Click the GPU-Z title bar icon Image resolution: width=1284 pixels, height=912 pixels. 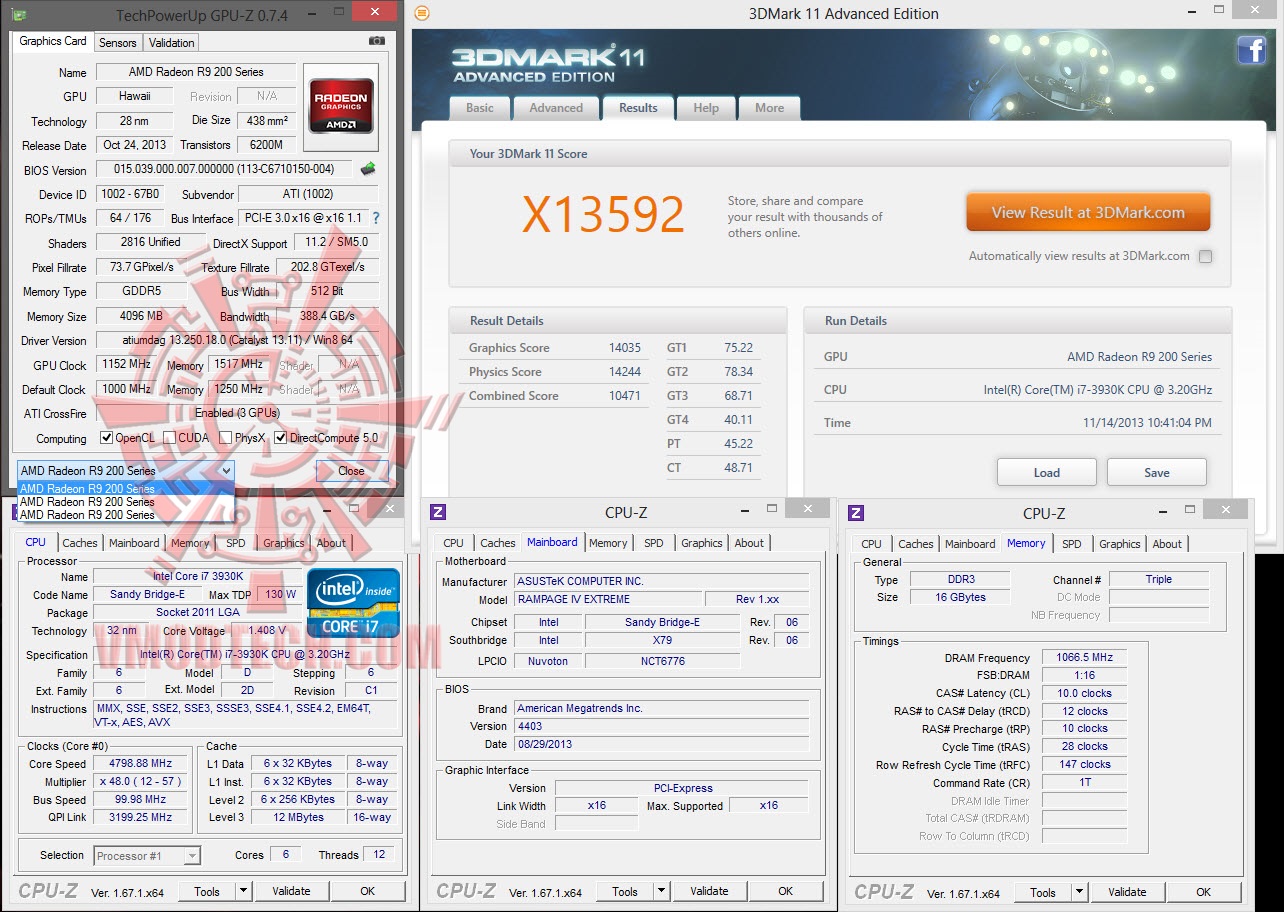point(19,15)
